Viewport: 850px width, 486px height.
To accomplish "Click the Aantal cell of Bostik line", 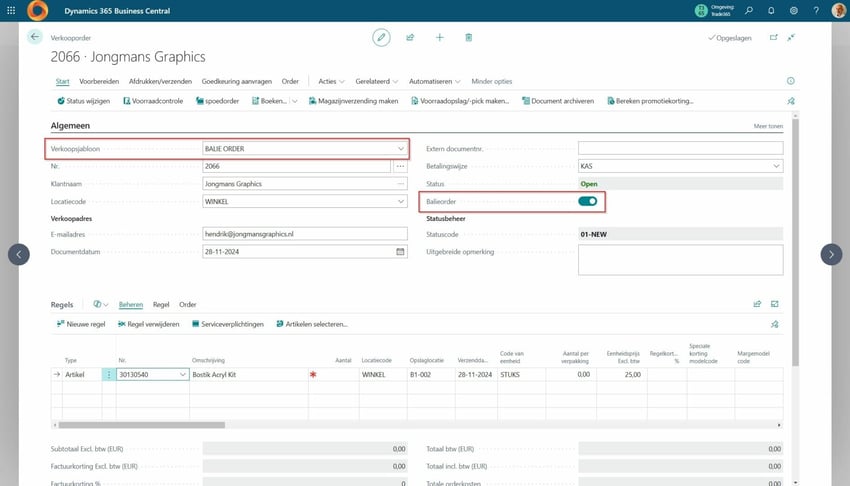I will click(x=336, y=374).
